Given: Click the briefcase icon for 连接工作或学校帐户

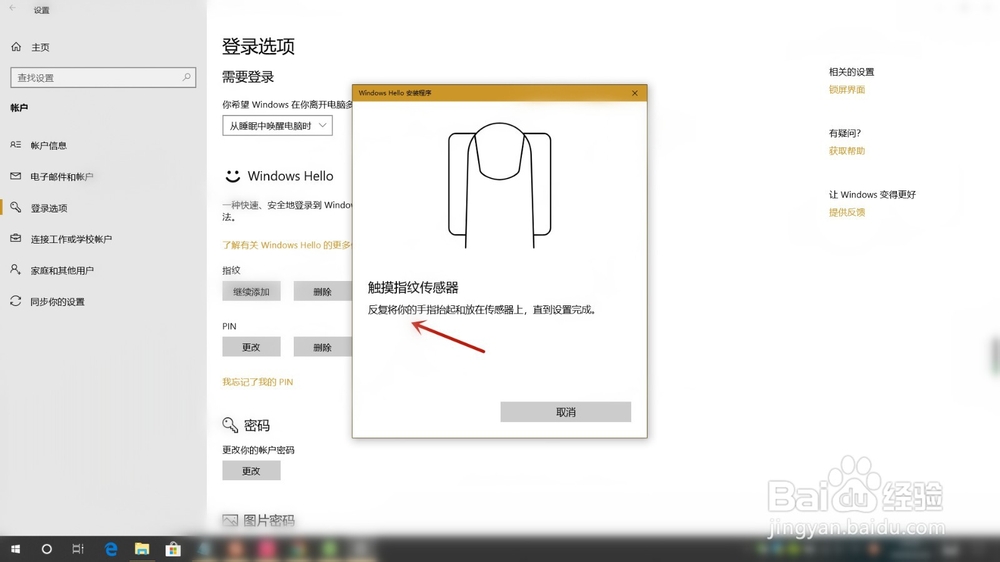Looking at the screenshot, I should [15, 239].
